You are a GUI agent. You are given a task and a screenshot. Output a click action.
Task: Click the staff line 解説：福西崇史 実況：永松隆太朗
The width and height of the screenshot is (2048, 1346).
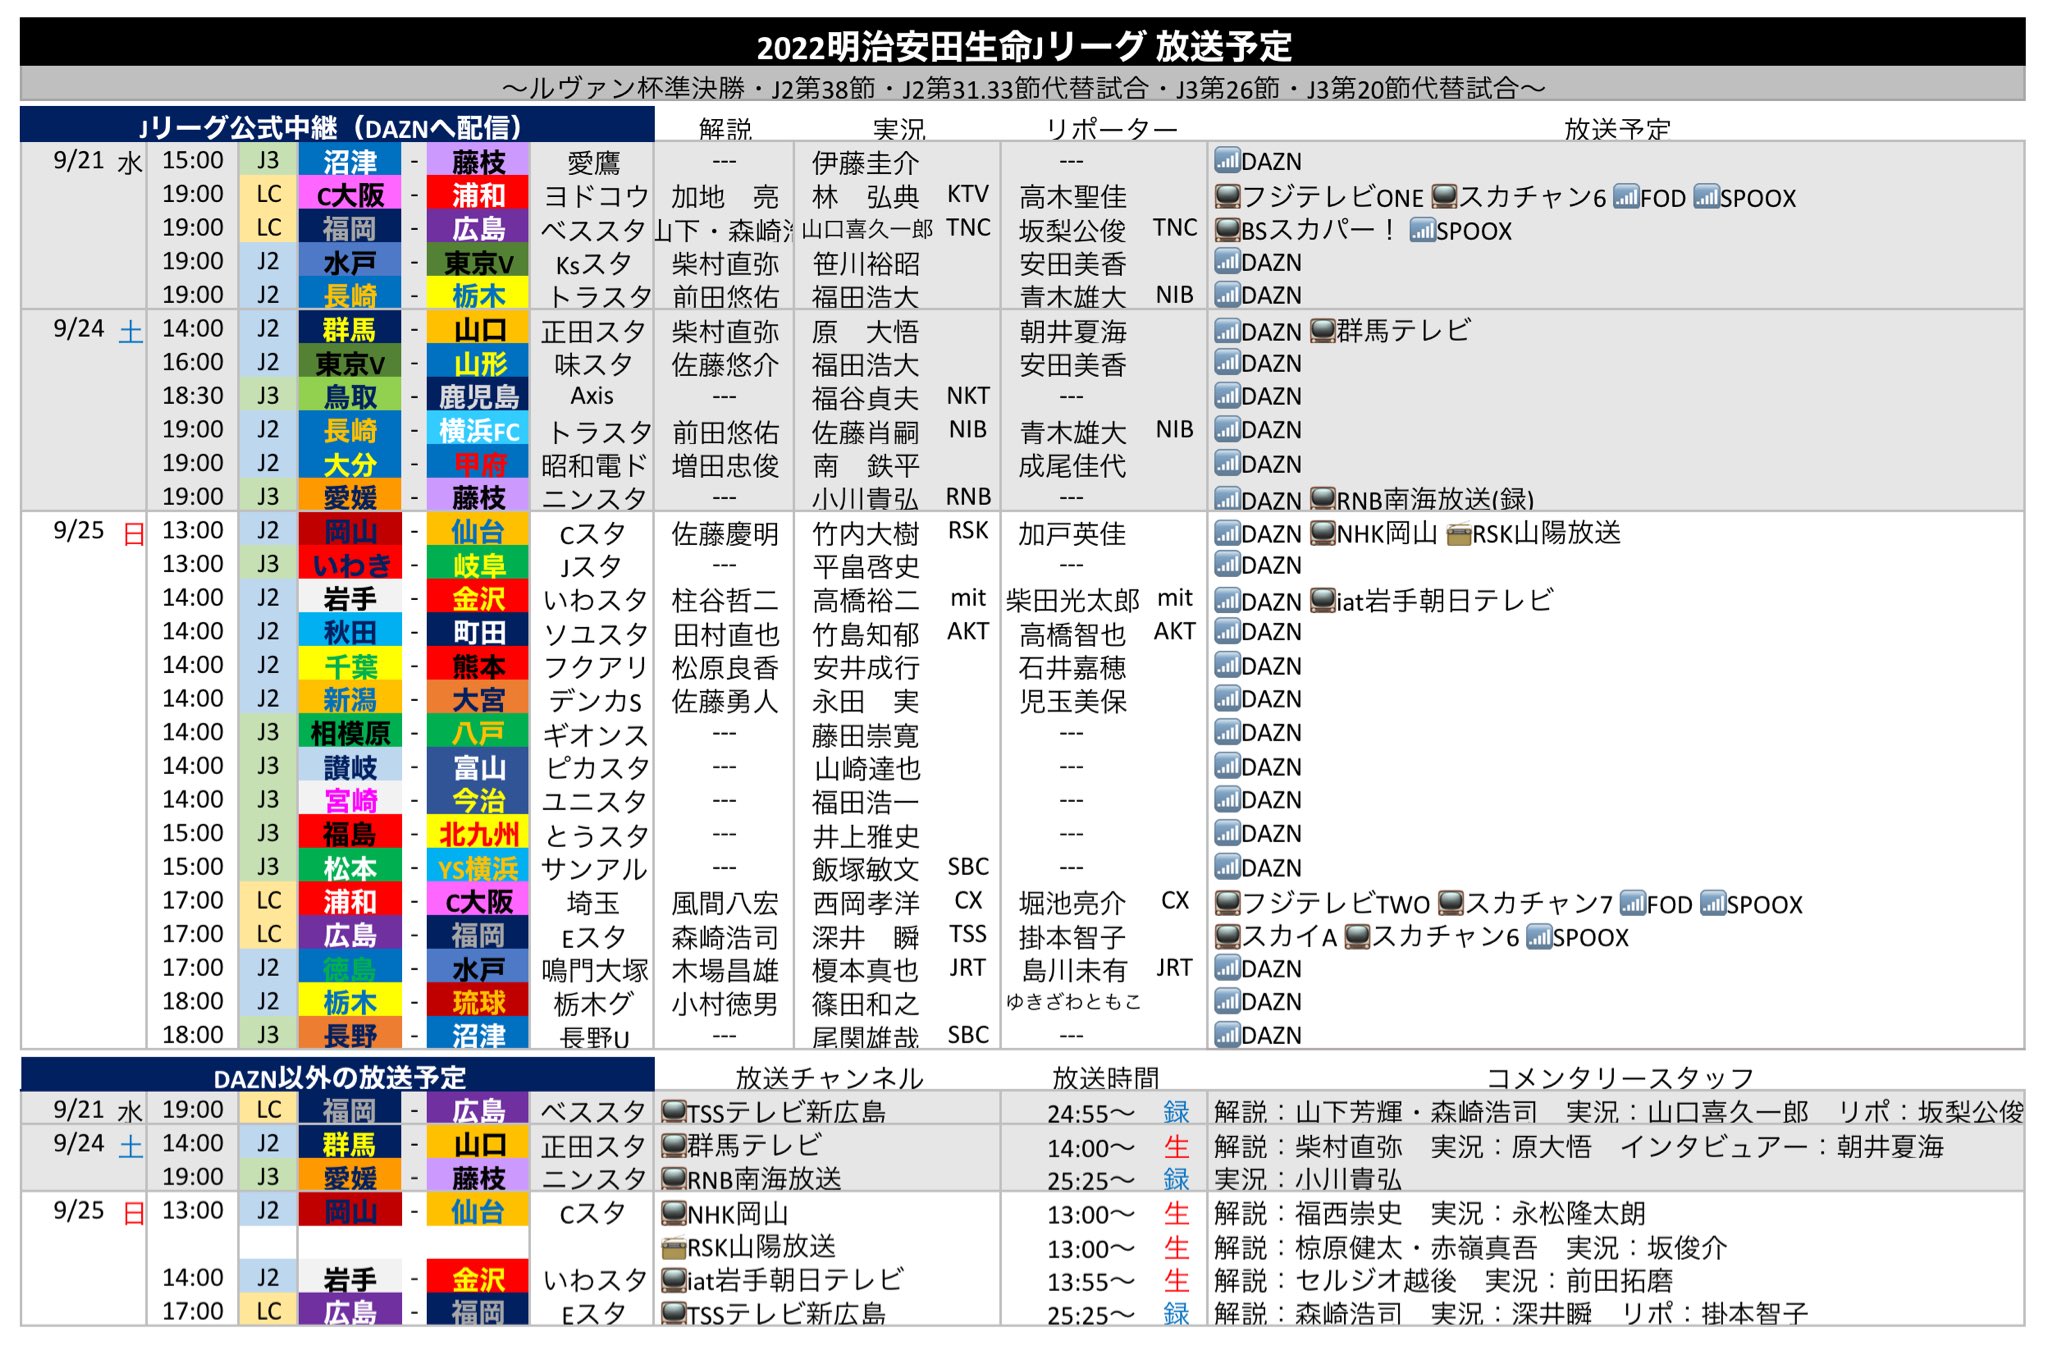(1430, 1213)
